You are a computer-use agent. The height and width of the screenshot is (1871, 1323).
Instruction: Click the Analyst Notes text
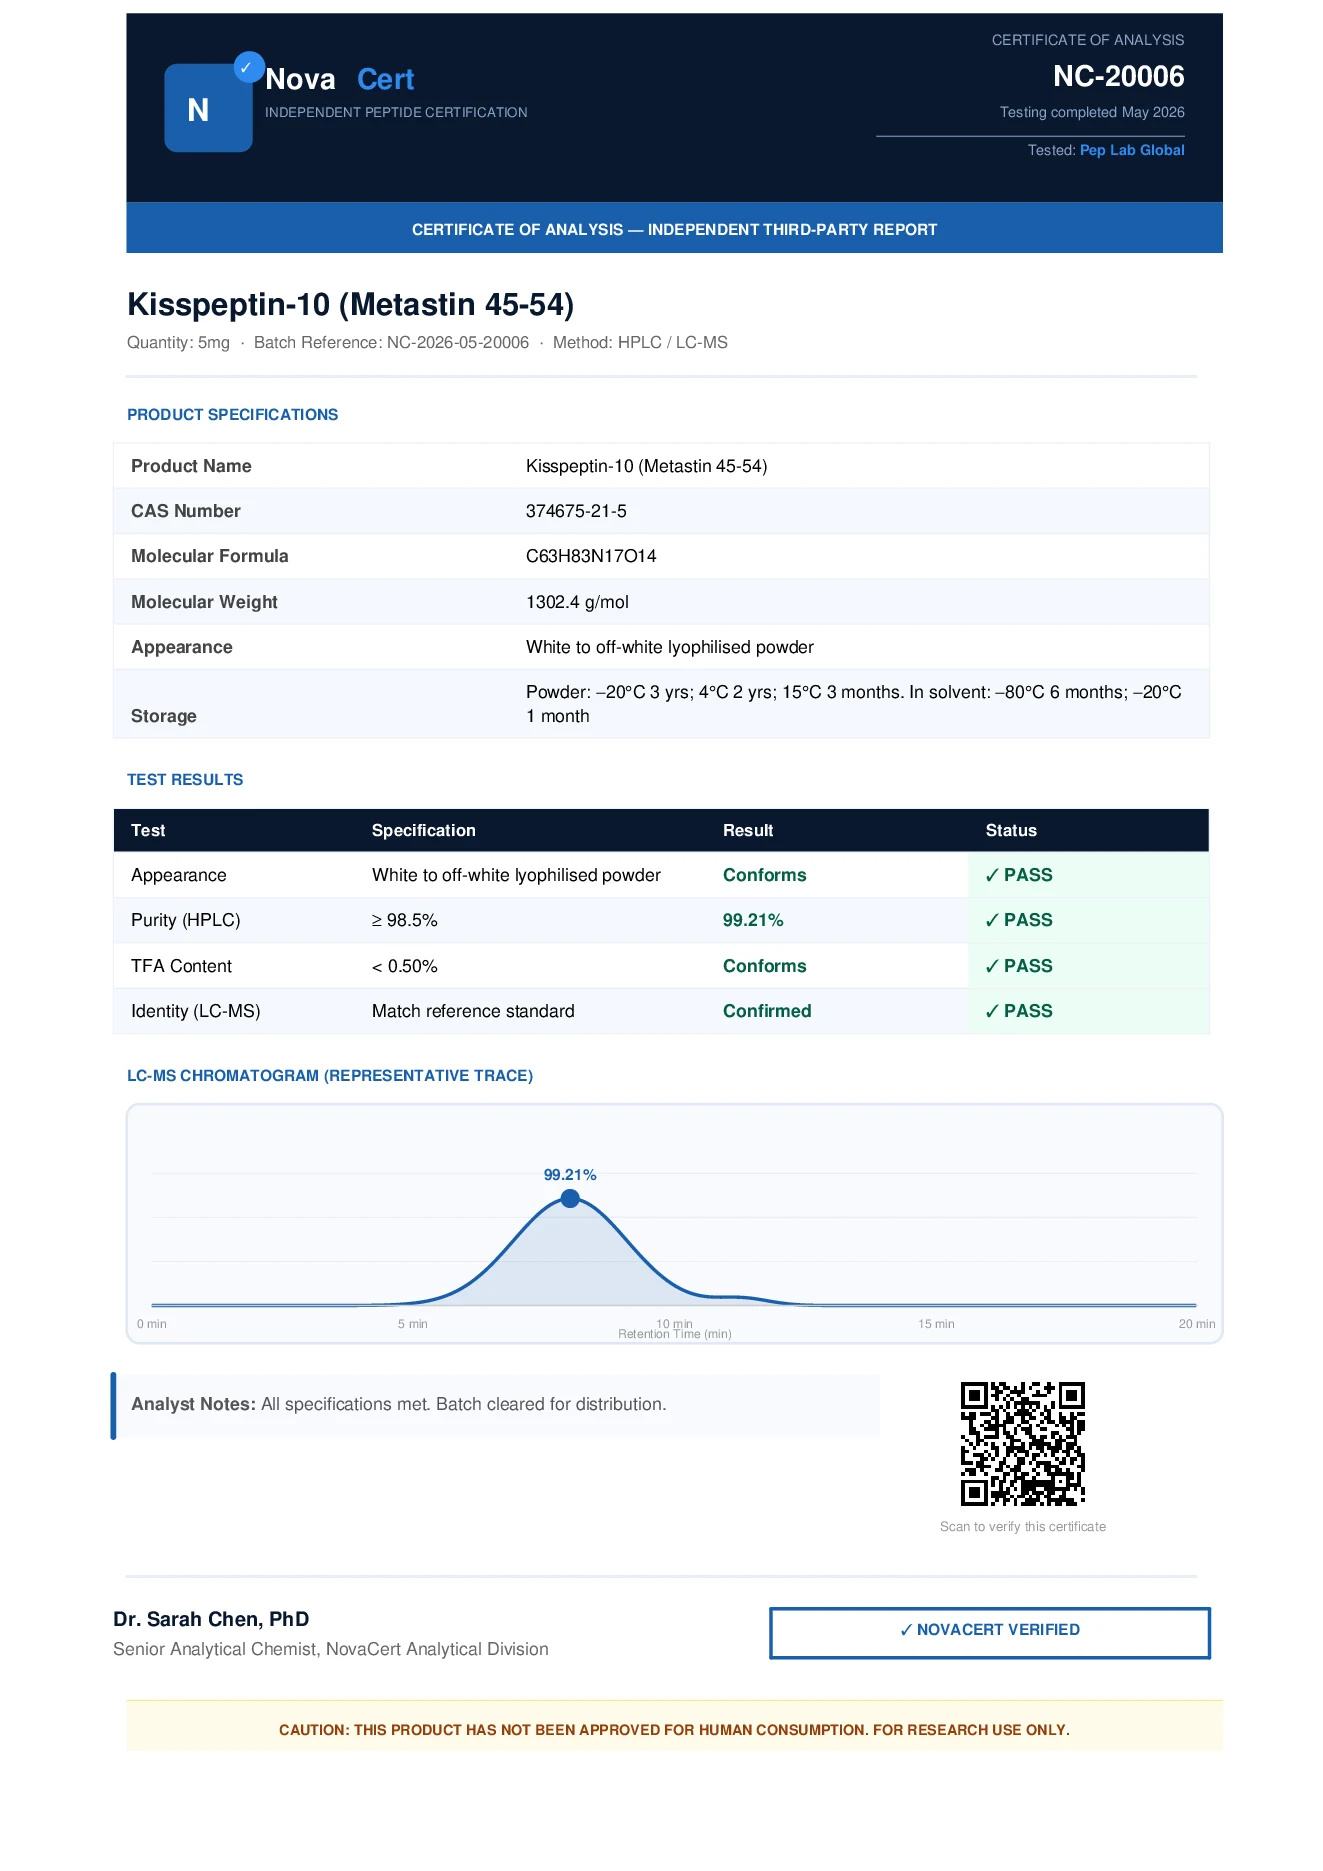(398, 1404)
